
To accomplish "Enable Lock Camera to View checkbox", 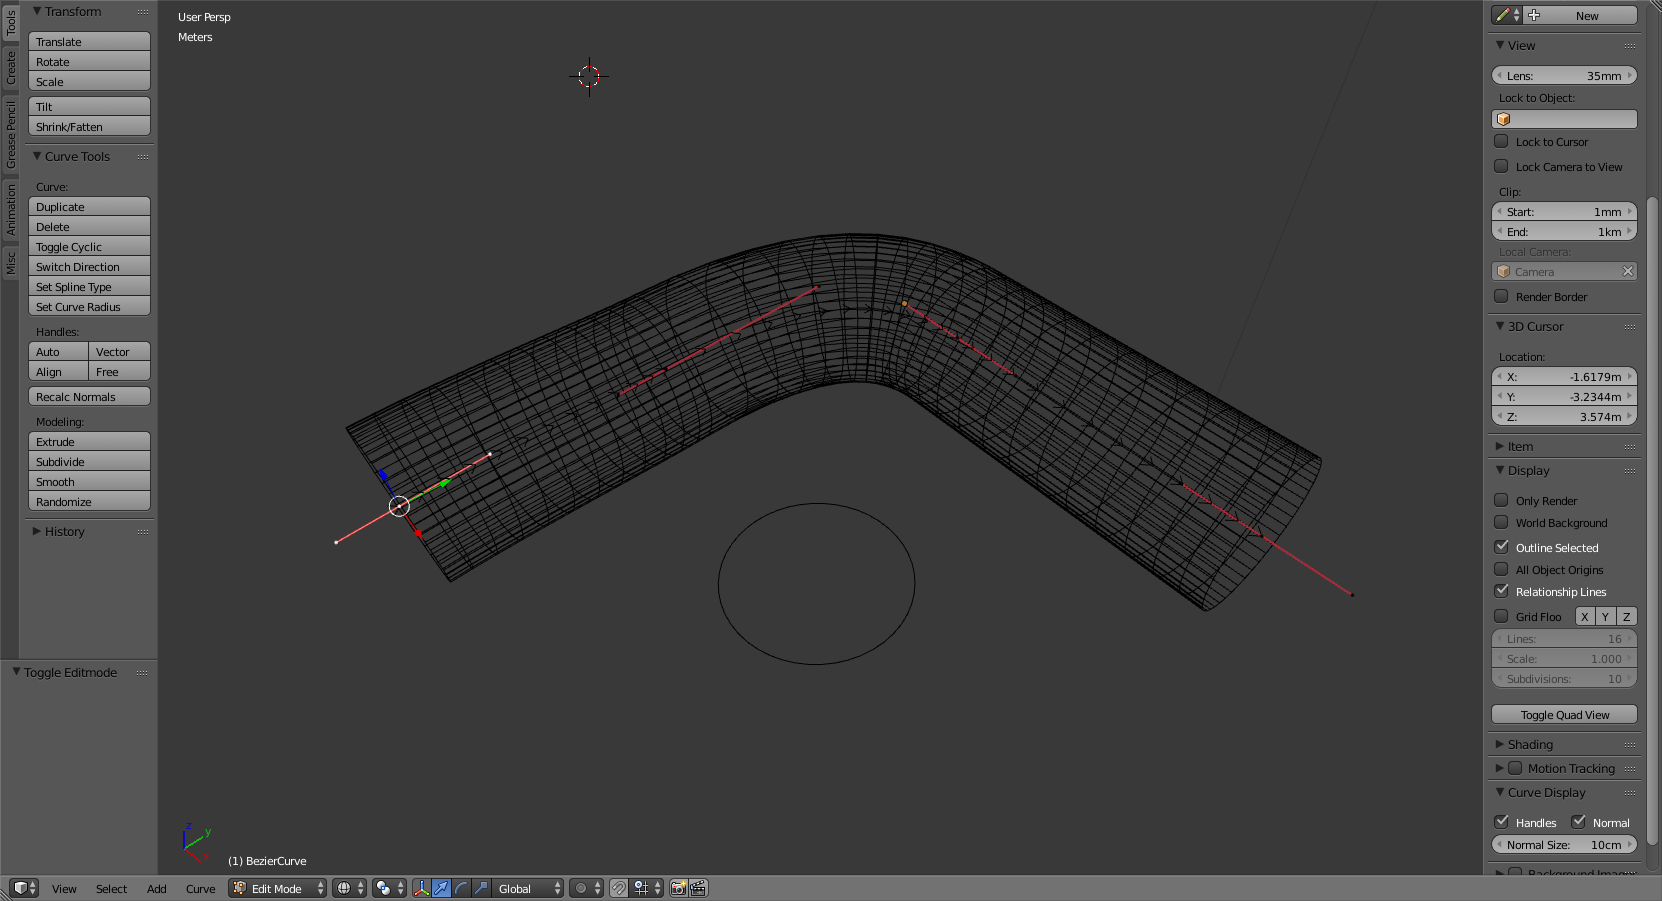I will pyautogui.click(x=1501, y=166).
